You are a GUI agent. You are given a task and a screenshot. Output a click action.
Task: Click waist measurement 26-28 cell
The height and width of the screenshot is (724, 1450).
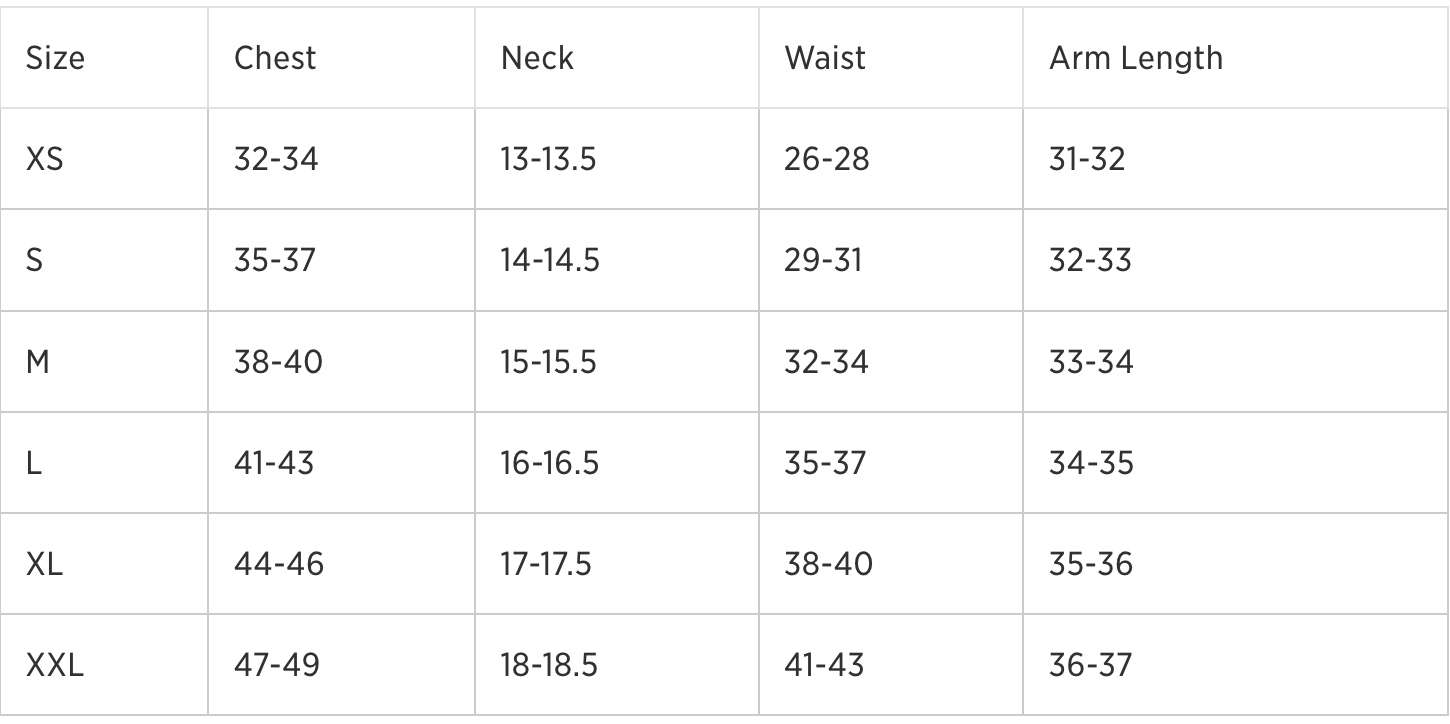point(827,159)
